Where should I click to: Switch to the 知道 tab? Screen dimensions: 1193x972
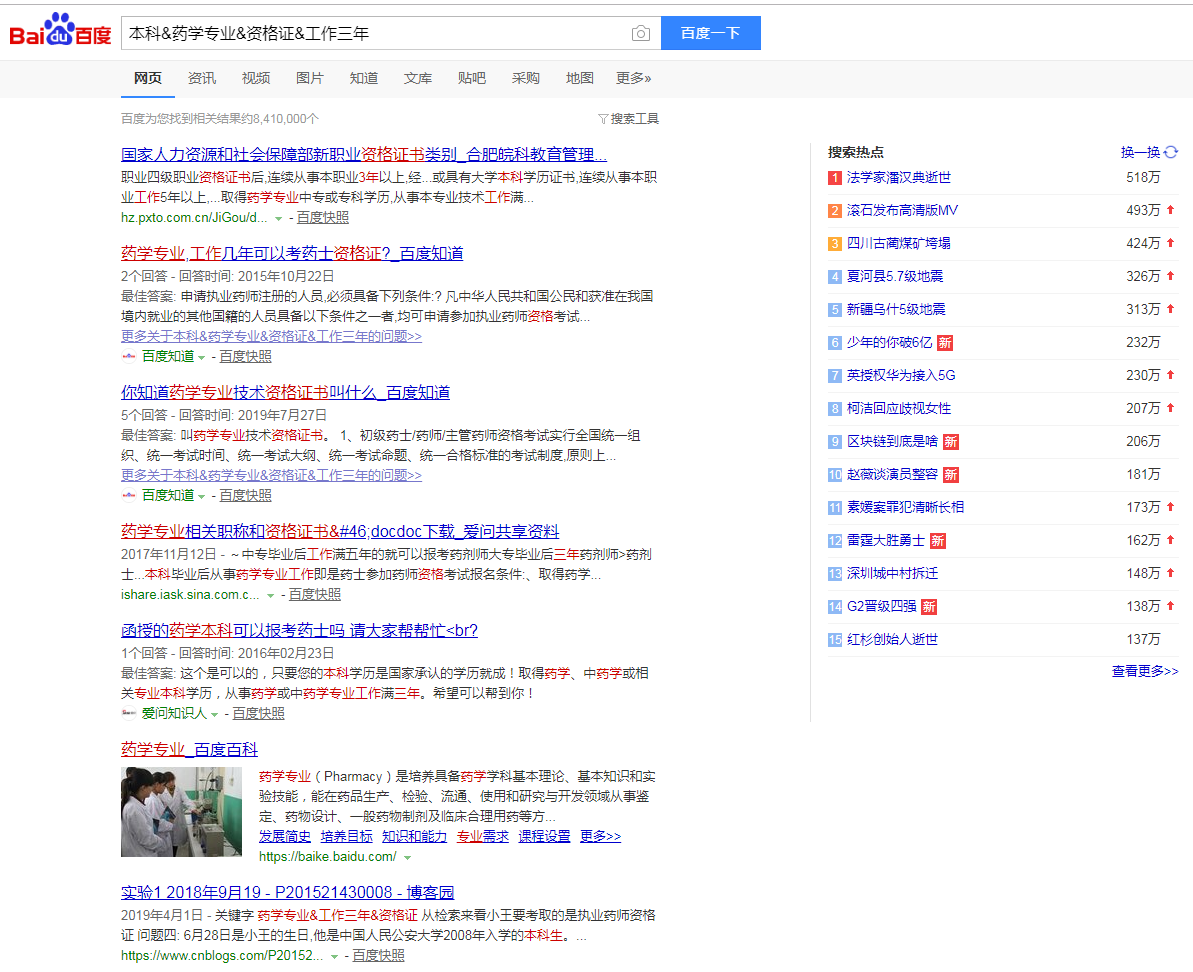point(364,78)
